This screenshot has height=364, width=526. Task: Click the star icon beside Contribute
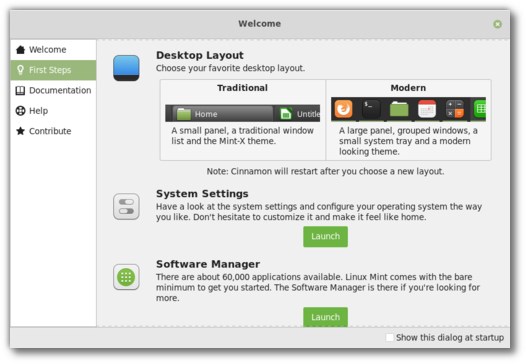point(20,131)
